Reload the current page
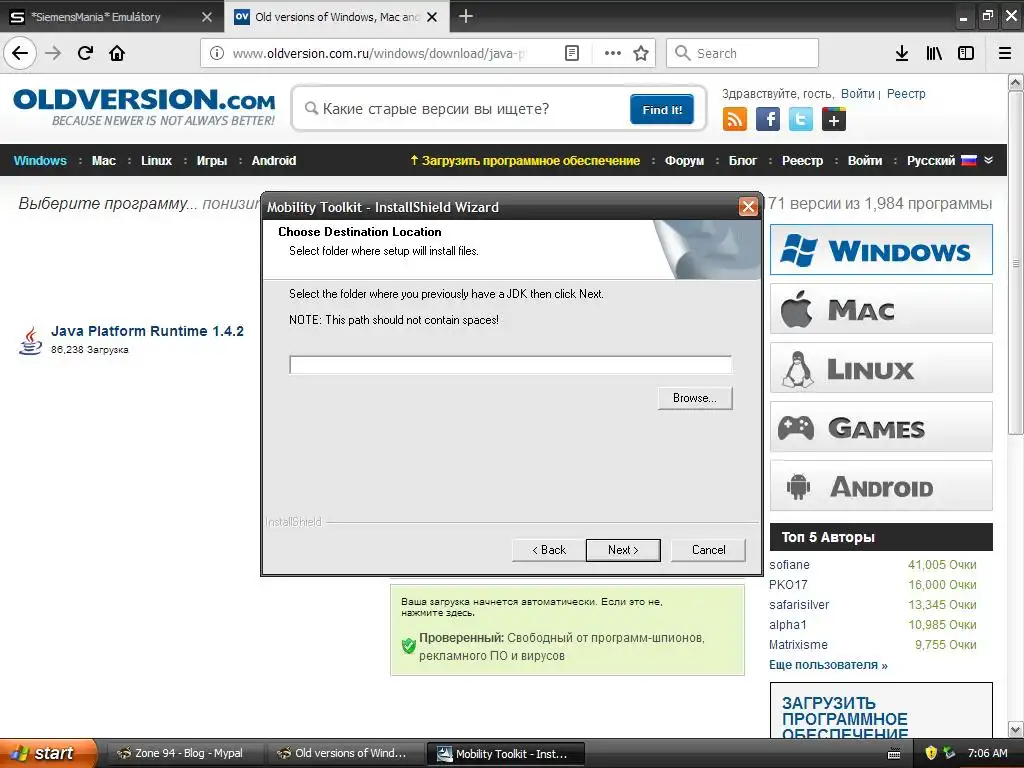1024x768 pixels. (x=85, y=53)
